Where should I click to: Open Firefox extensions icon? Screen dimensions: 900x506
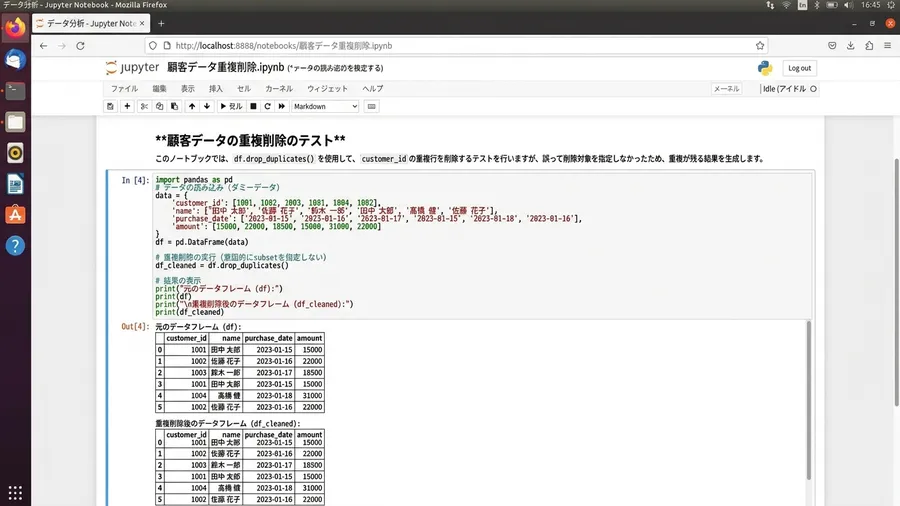(x=869, y=45)
